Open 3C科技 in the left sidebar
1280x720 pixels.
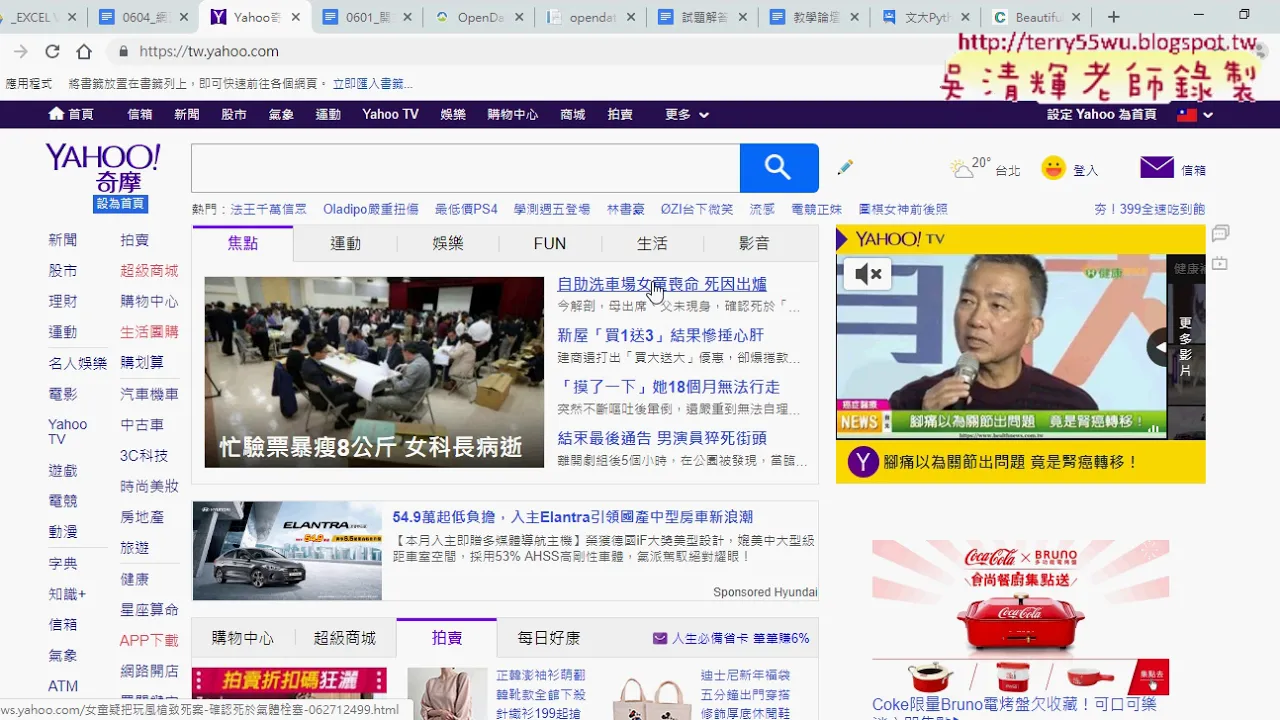144,455
